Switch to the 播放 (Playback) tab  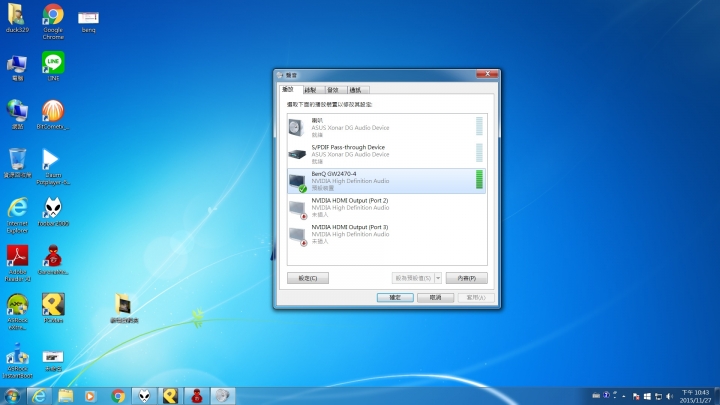[290, 90]
